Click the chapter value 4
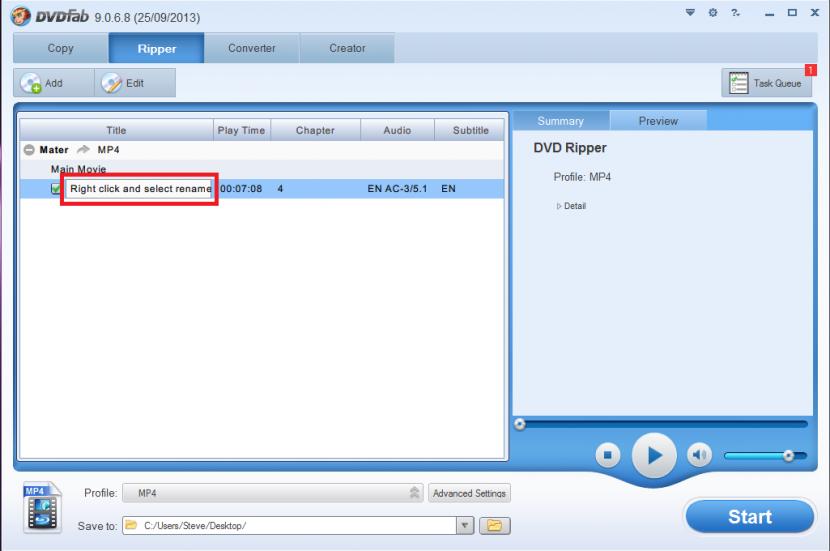 click(x=280, y=188)
